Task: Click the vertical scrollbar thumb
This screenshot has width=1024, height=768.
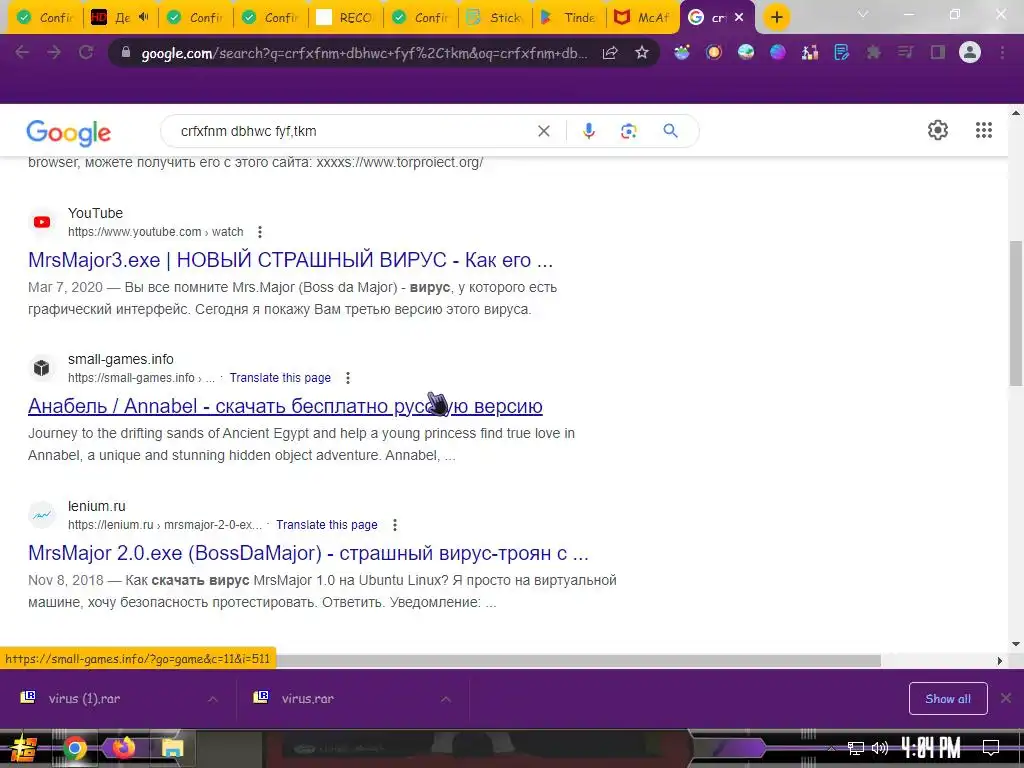Action: [x=1016, y=313]
